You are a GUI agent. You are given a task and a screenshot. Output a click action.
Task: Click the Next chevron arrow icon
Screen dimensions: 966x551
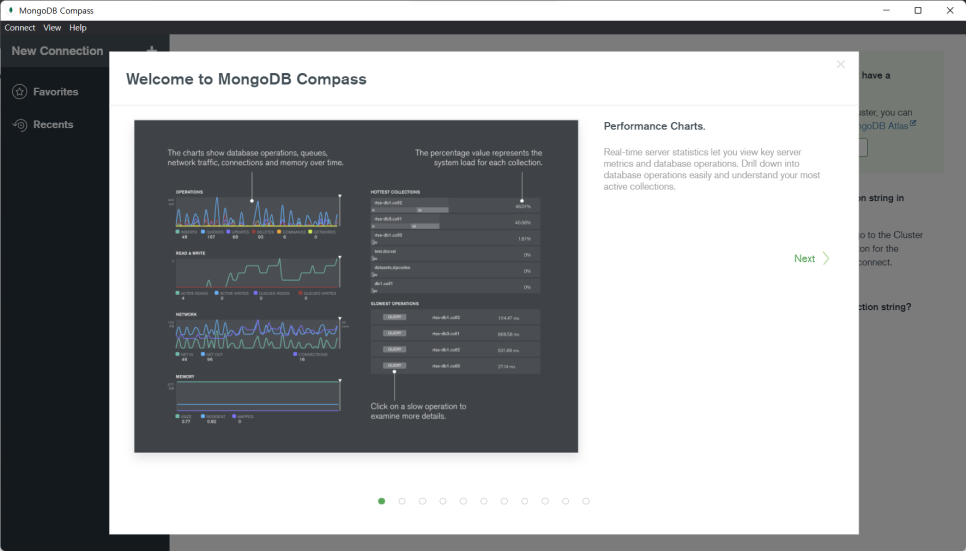826,258
